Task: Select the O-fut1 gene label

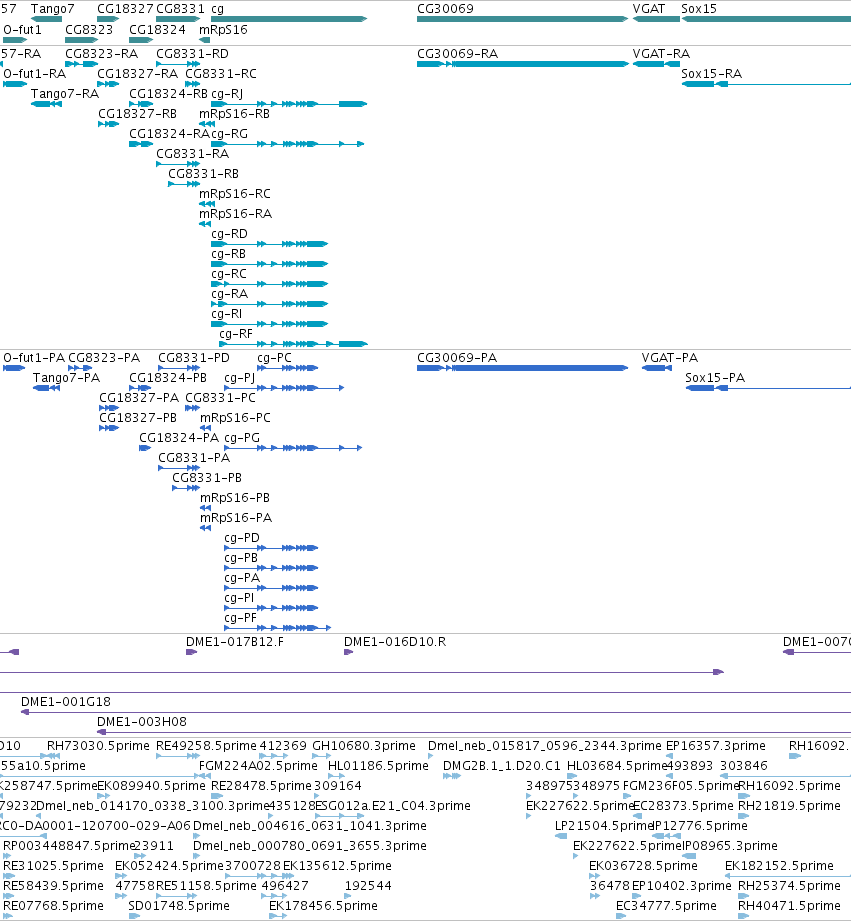Action: pyautogui.click(x=23, y=29)
